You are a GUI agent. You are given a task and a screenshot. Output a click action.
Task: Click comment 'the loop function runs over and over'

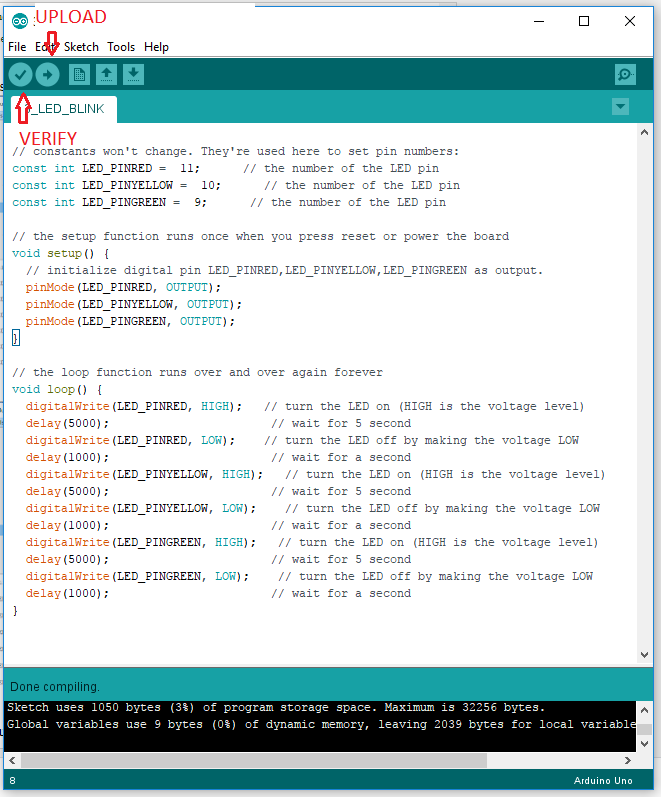pos(197,373)
